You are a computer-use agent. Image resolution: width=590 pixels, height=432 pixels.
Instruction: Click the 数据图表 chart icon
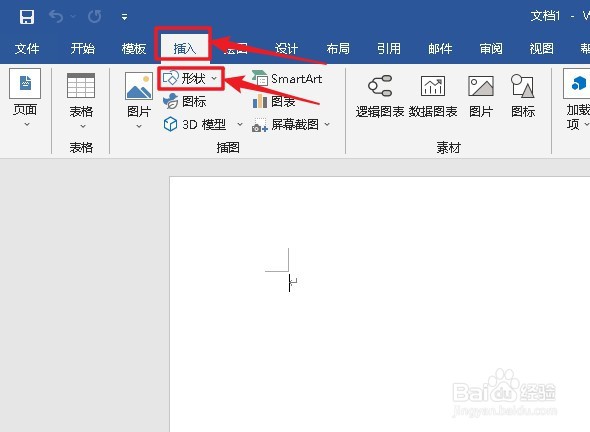click(x=433, y=86)
